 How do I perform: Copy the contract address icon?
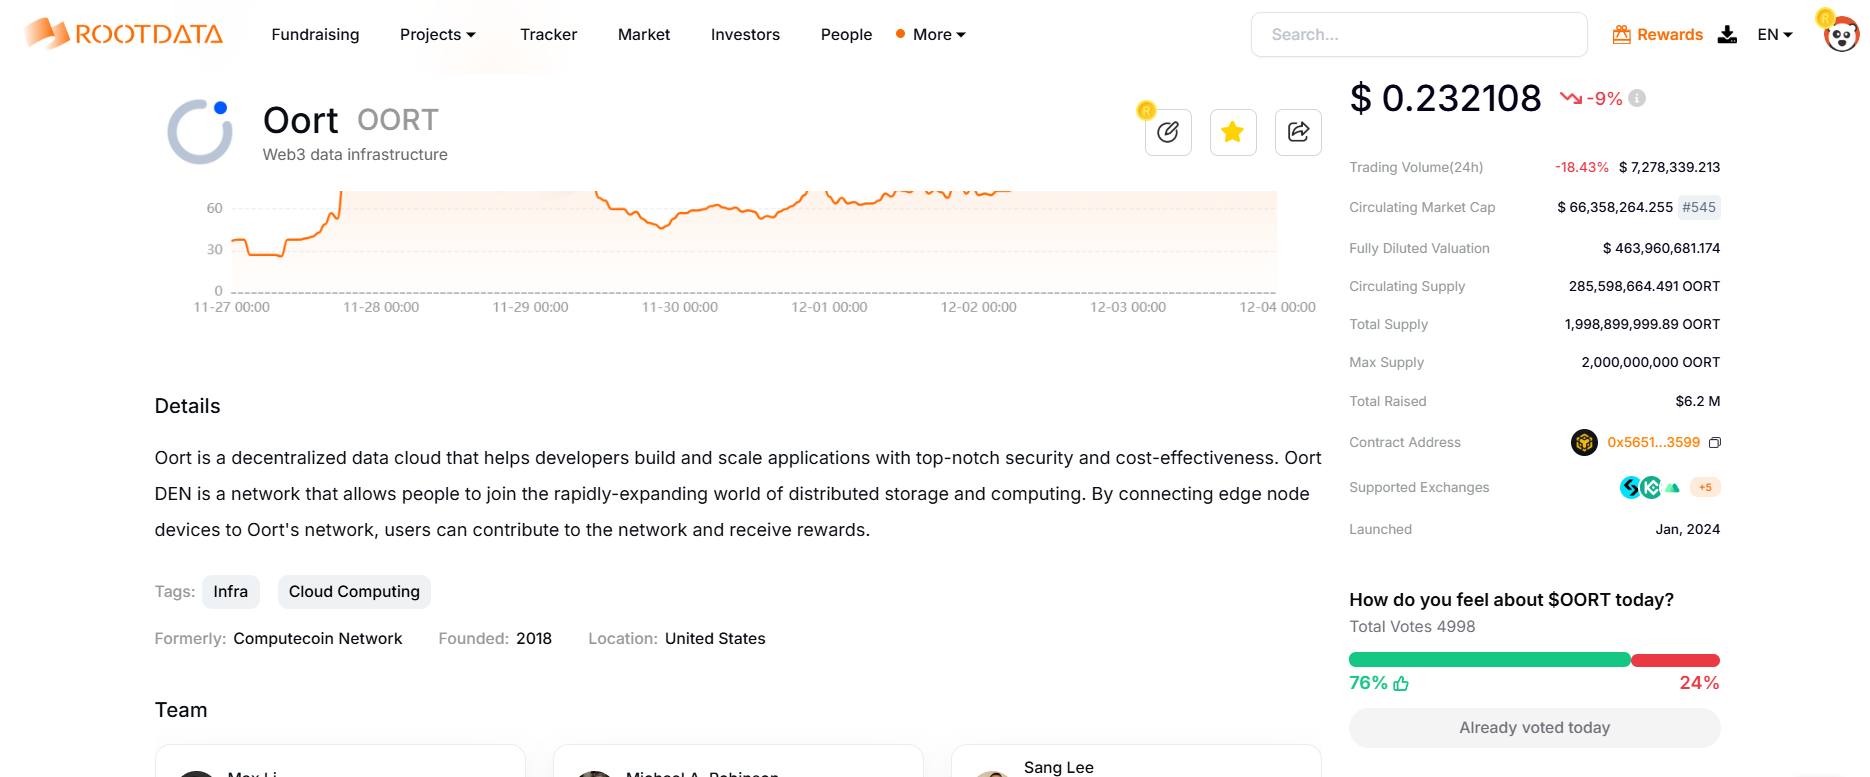point(1715,442)
